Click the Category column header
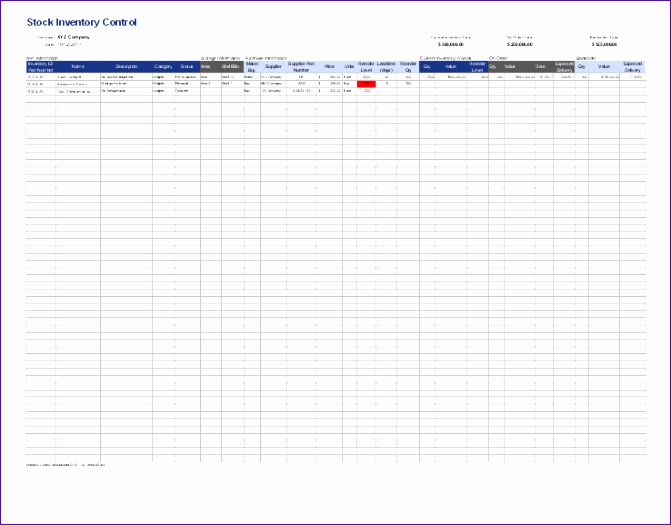The image size is (671, 525). click(x=163, y=66)
